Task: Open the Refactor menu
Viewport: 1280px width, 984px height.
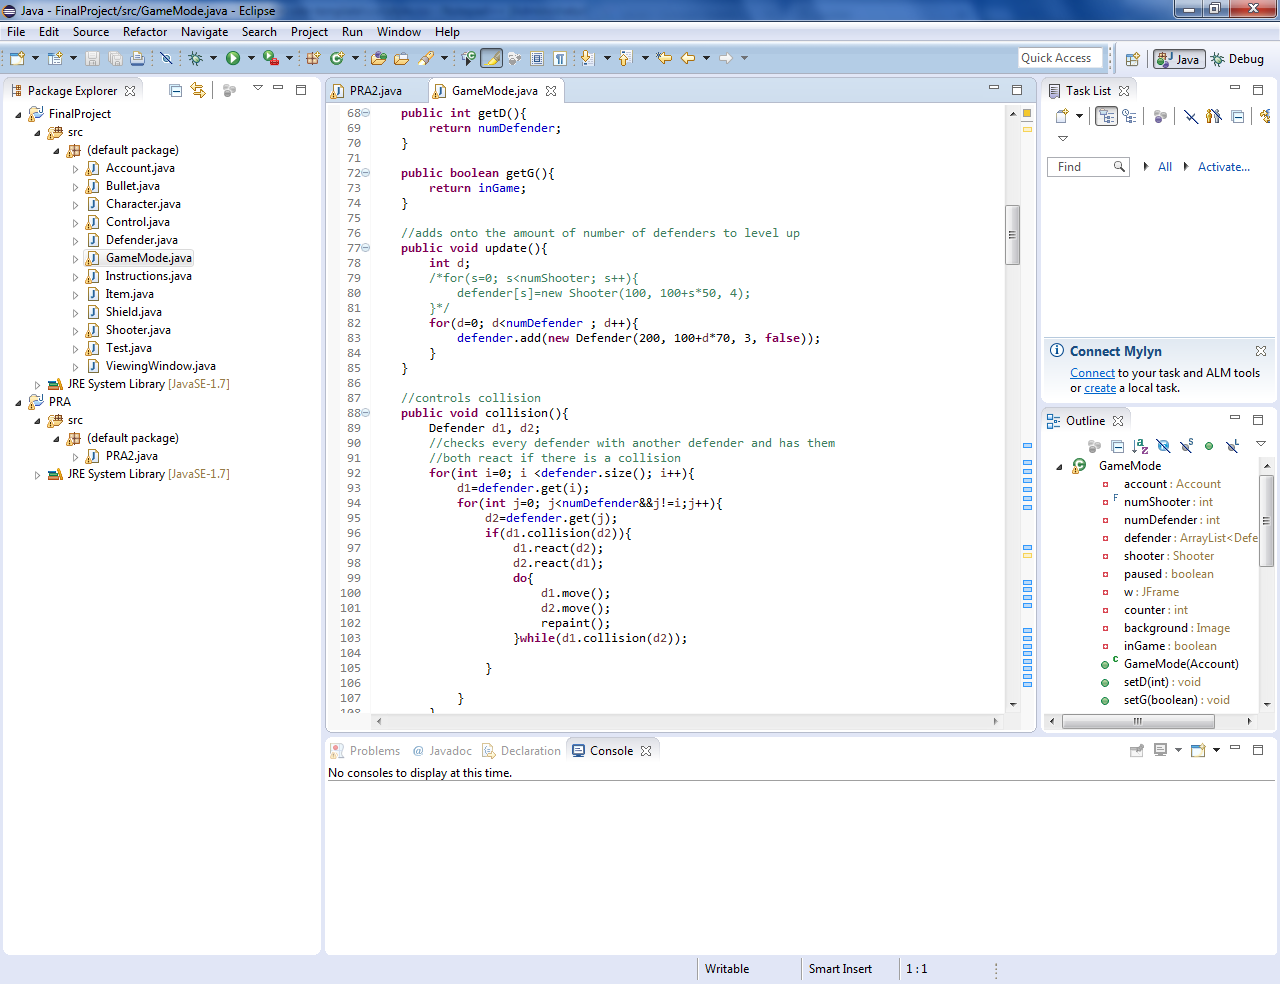Action: pyautogui.click(x=145, y=32)
